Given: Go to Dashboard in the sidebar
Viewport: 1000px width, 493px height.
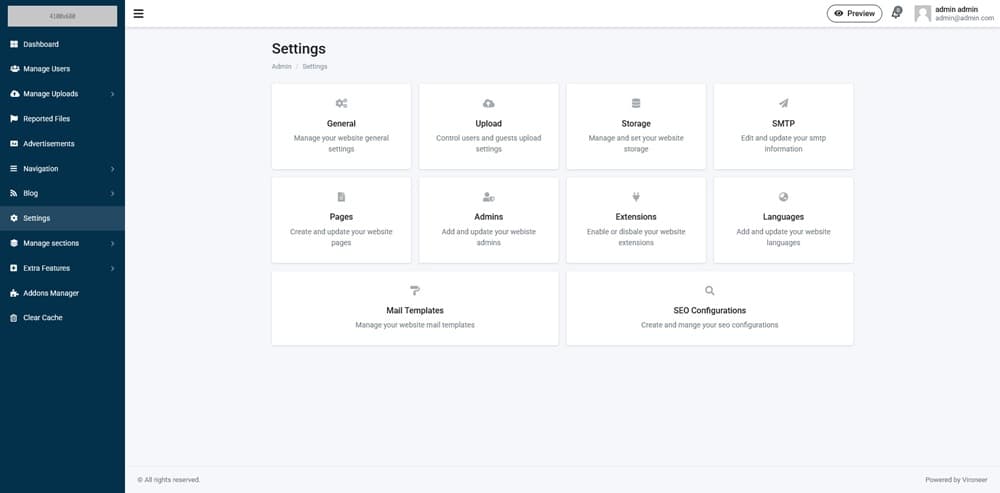Looking at the screenshot, I should click(x=41, y=44).
